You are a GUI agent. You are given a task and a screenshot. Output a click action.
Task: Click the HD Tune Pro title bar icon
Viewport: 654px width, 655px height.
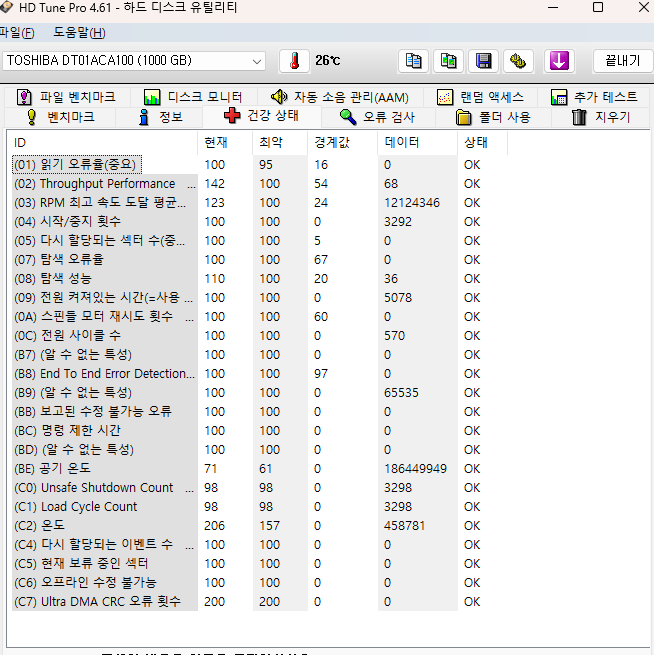click(x=6, y=7)
